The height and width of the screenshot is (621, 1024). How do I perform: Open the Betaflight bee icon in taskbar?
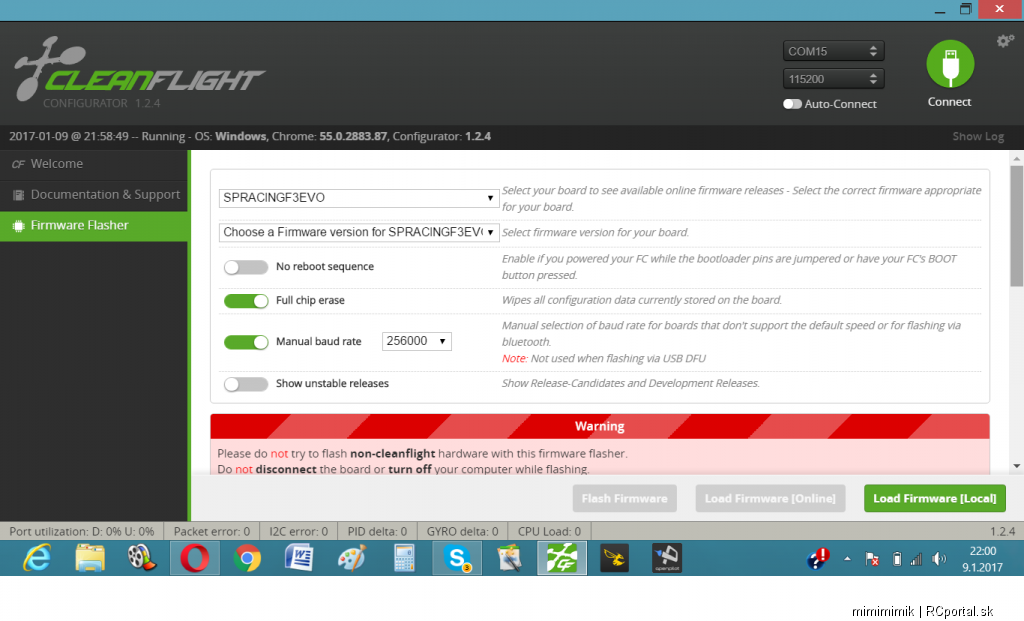[615, 558]
